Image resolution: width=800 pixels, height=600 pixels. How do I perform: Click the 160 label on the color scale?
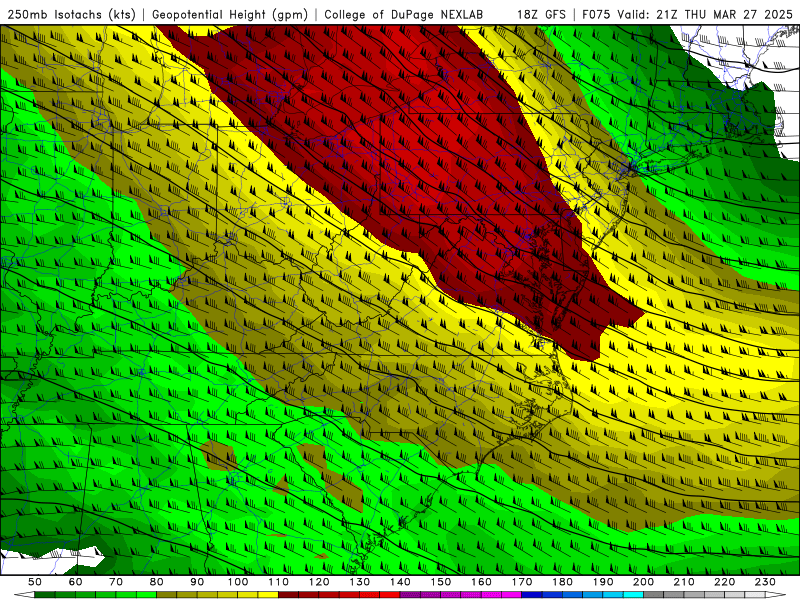click(481, 582)
